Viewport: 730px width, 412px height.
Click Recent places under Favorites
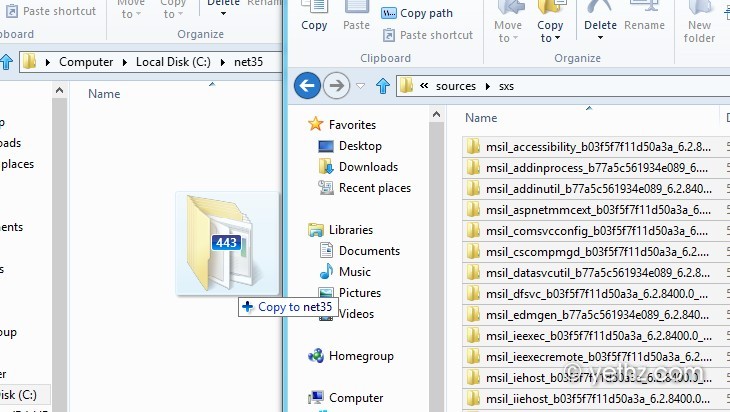click(x=374, y=188)
